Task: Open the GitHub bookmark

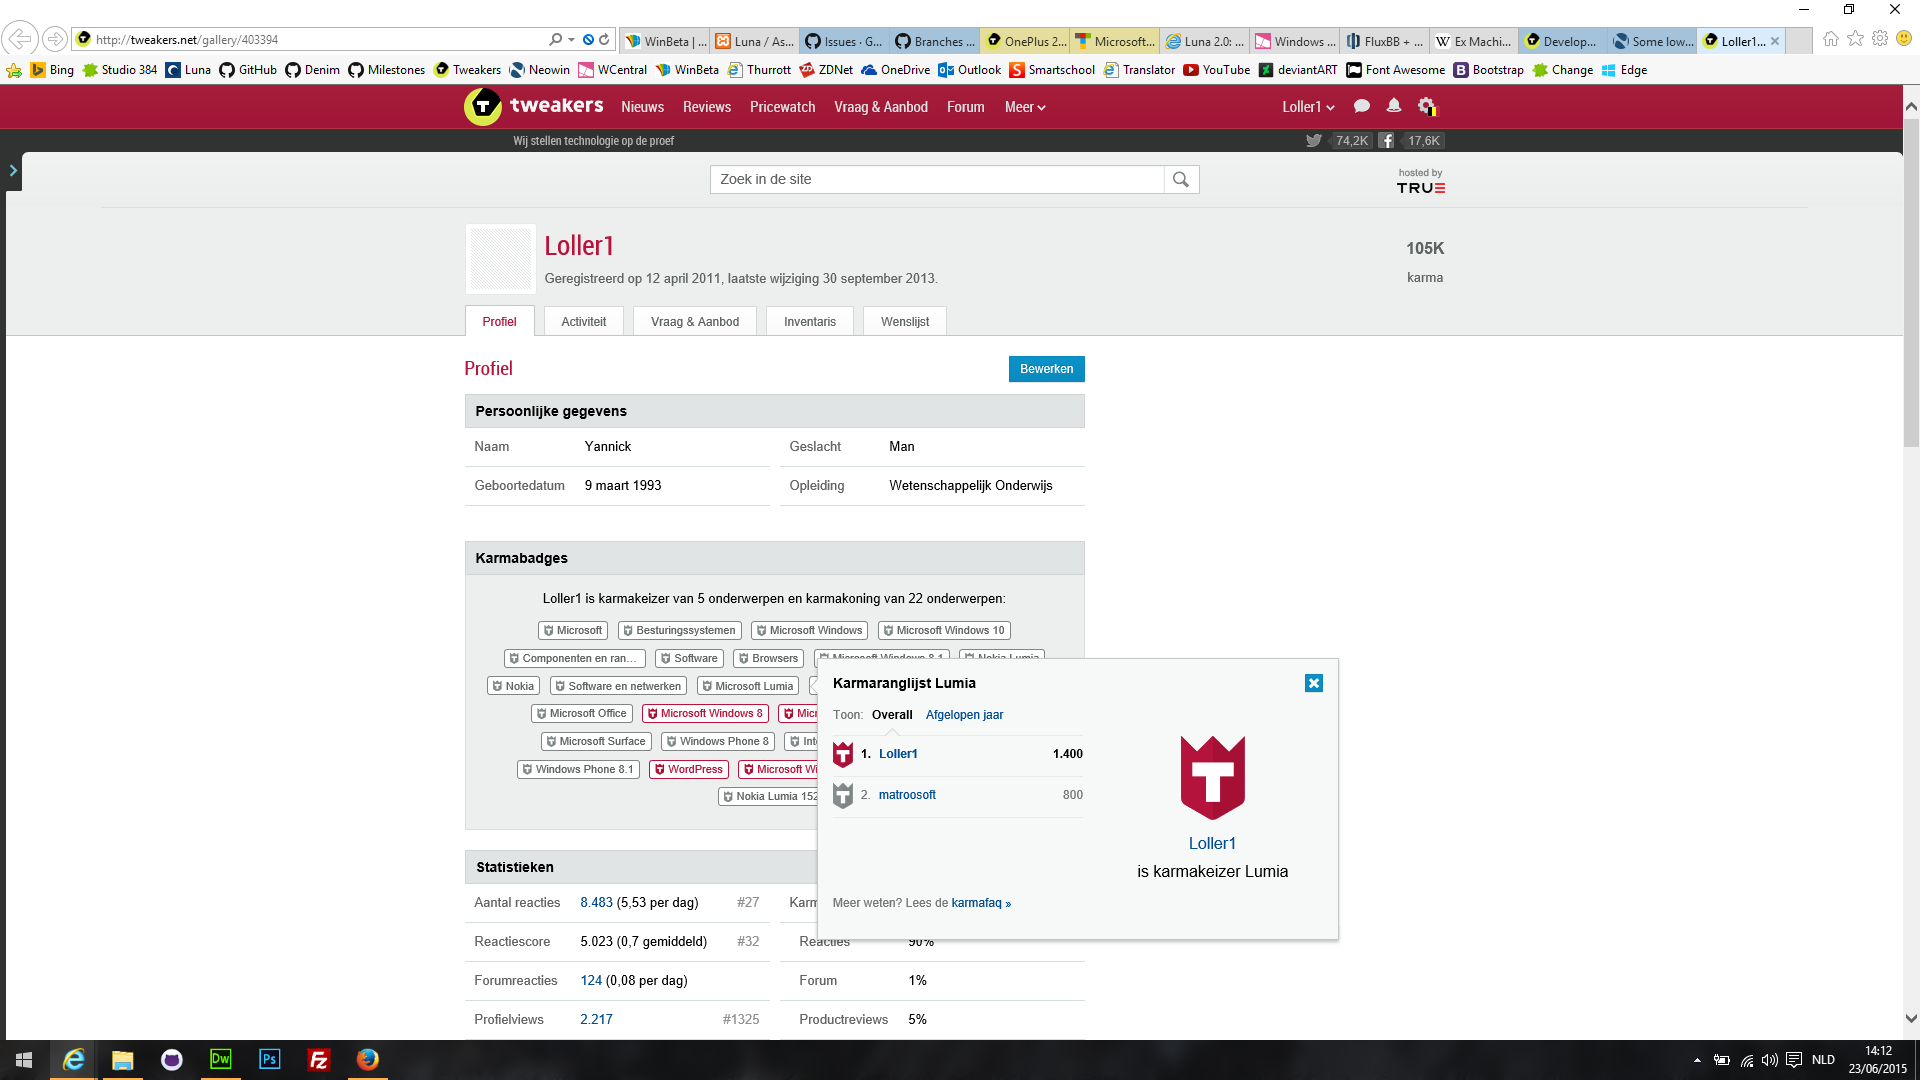Action: click(x=247, y=70)
